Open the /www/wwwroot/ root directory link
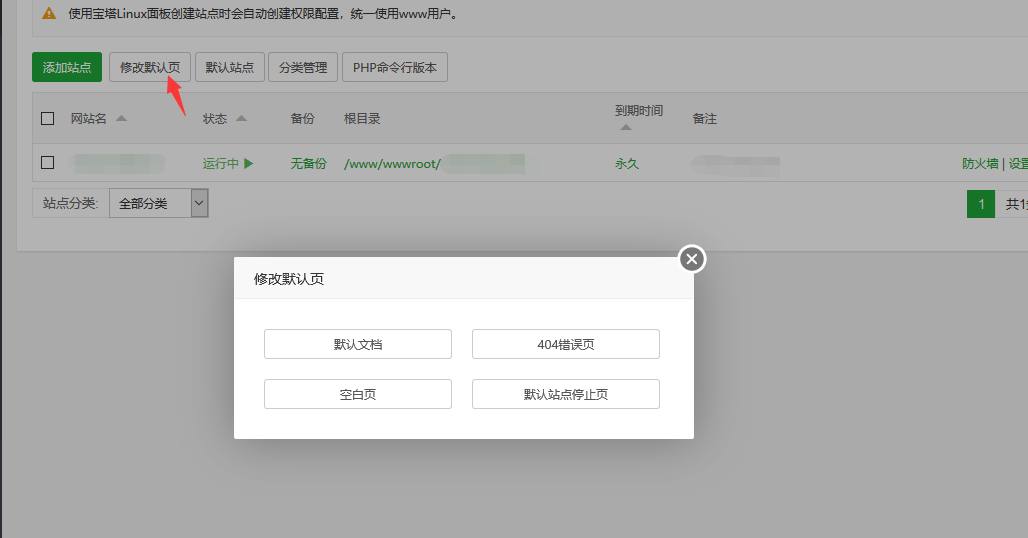 pos(392,164)
